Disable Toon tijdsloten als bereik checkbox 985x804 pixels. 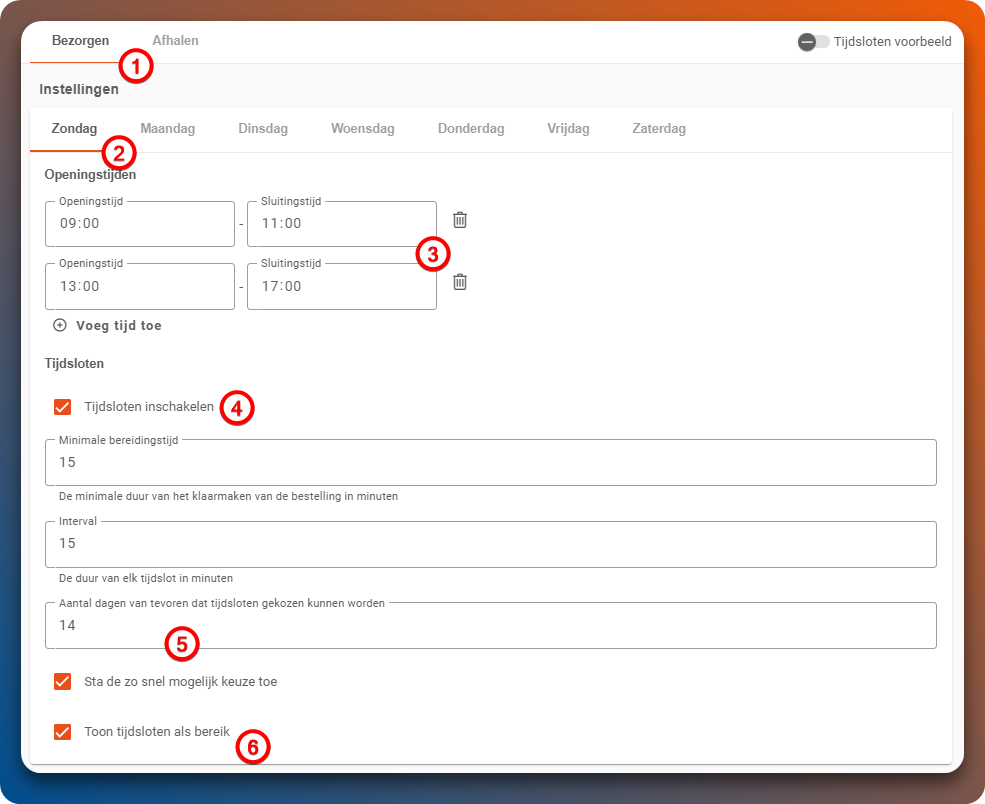coord(63,732)
